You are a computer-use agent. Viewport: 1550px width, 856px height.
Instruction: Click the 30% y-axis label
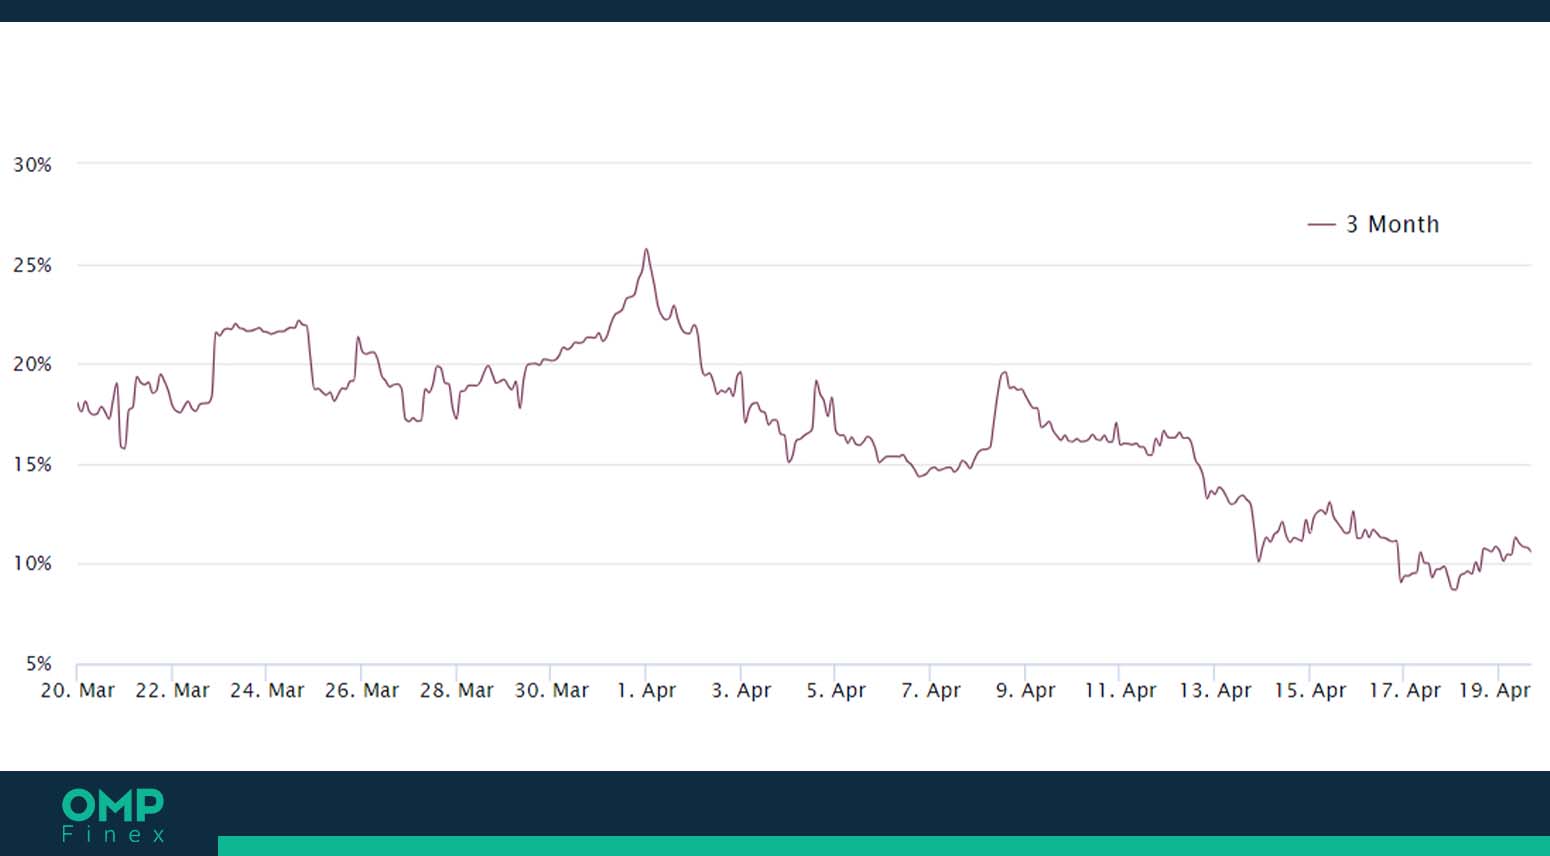32,165
